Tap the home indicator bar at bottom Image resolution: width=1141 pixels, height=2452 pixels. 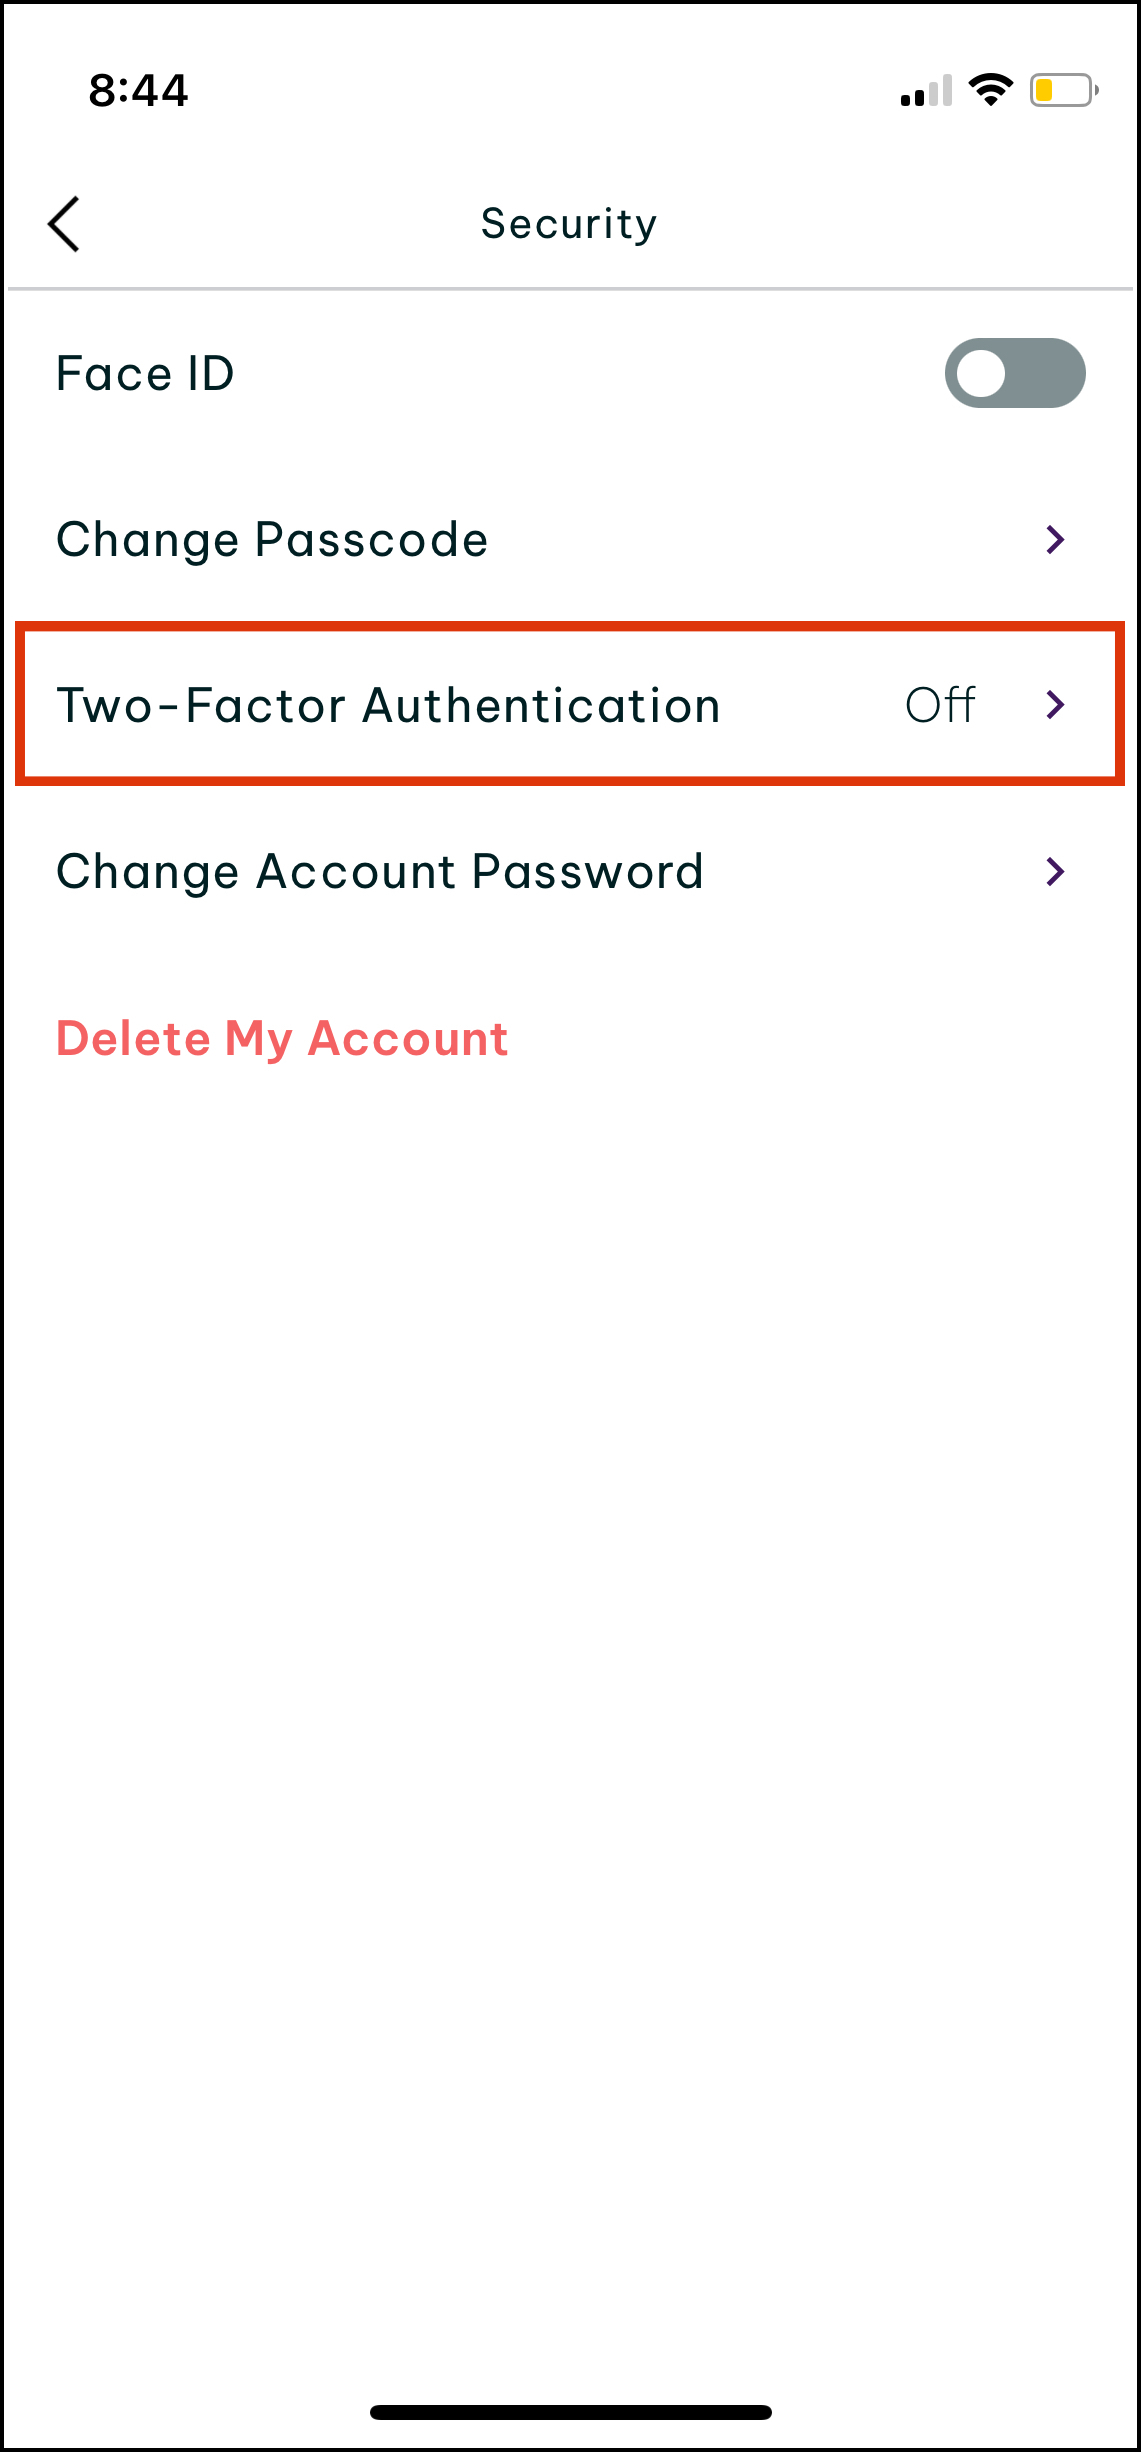570,2412
